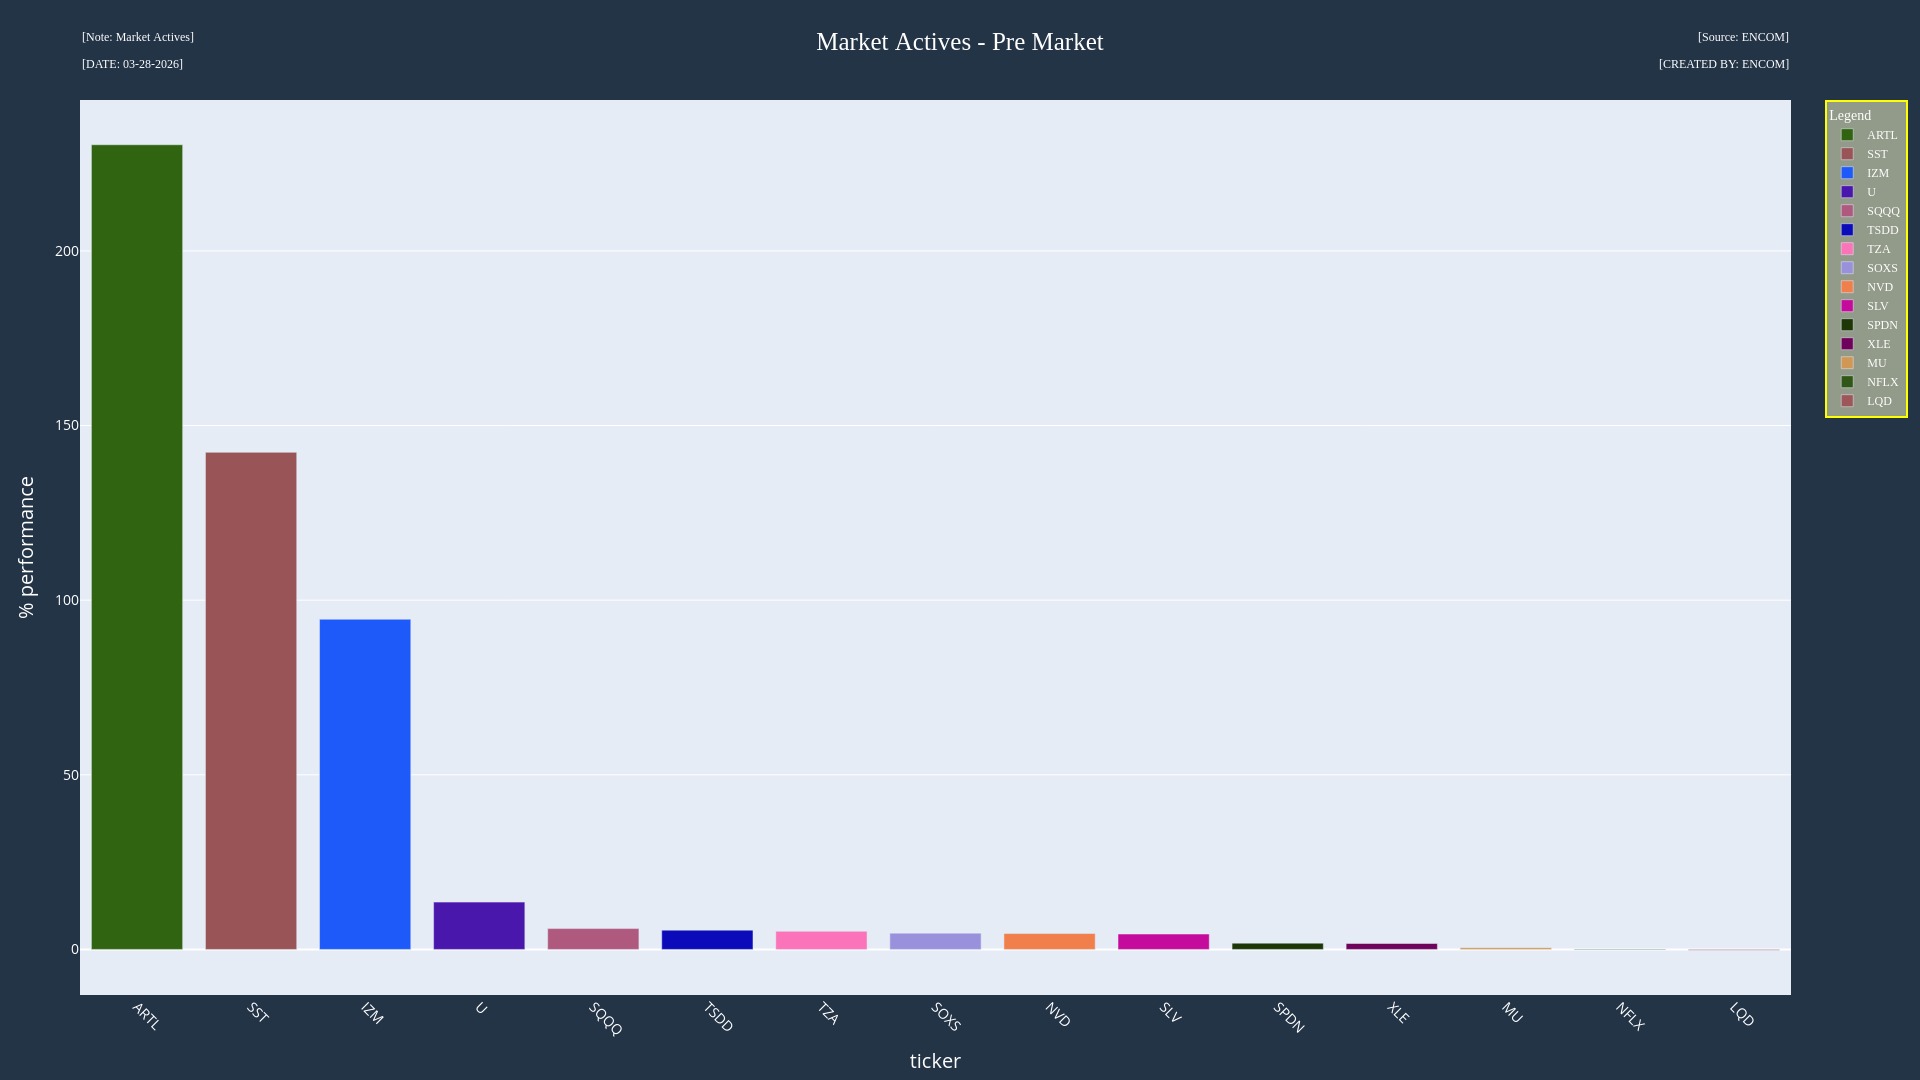Click the "% performance" y-axis title
Screen dimensions: 1920x1080
tap(26, 547)
